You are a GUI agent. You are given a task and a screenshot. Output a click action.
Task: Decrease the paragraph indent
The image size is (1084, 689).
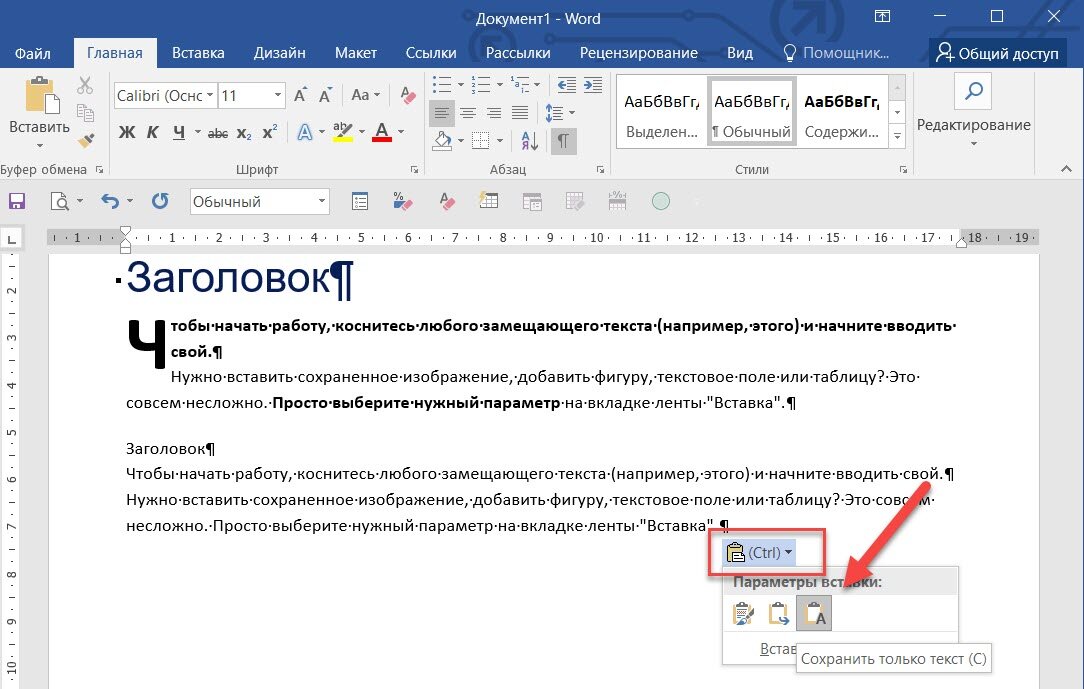[566, 85]
